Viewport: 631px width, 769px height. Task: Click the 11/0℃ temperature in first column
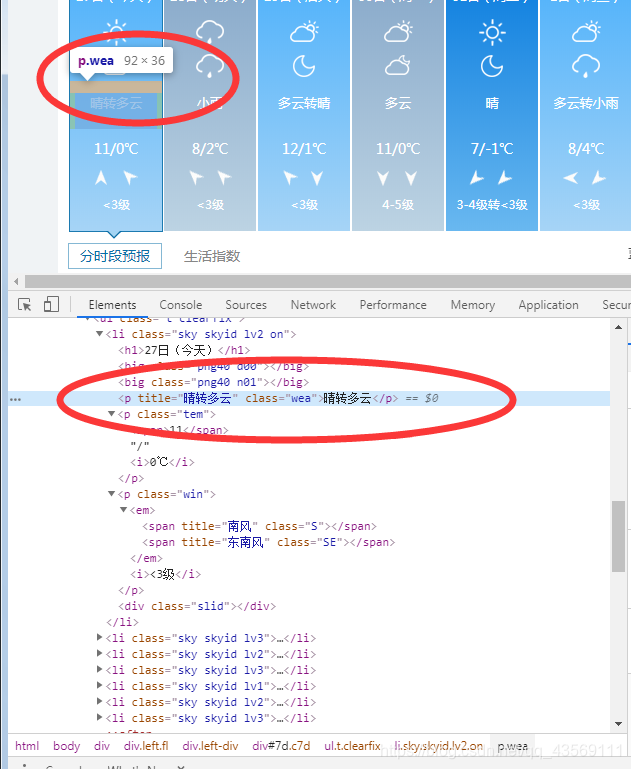[x=116, y=149]
